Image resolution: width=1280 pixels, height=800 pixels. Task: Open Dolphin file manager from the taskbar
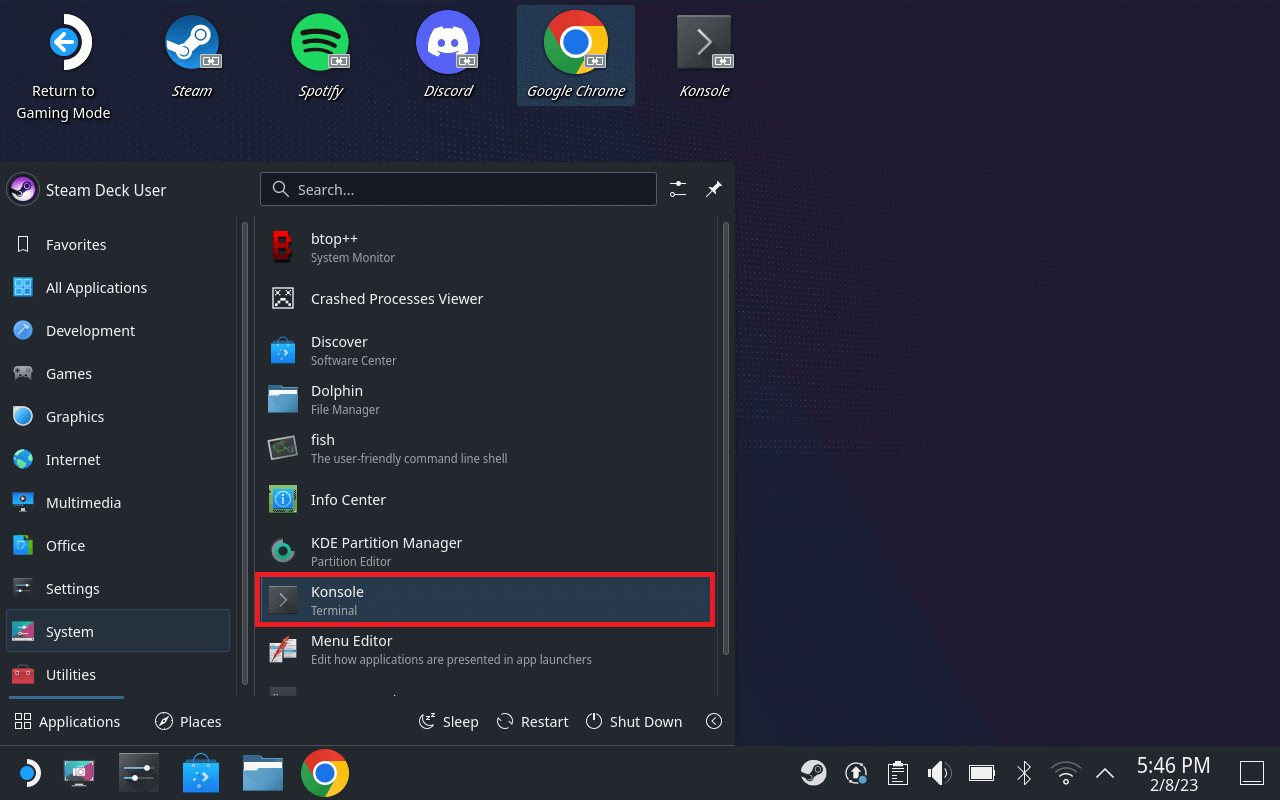click(x=263, y=772)
